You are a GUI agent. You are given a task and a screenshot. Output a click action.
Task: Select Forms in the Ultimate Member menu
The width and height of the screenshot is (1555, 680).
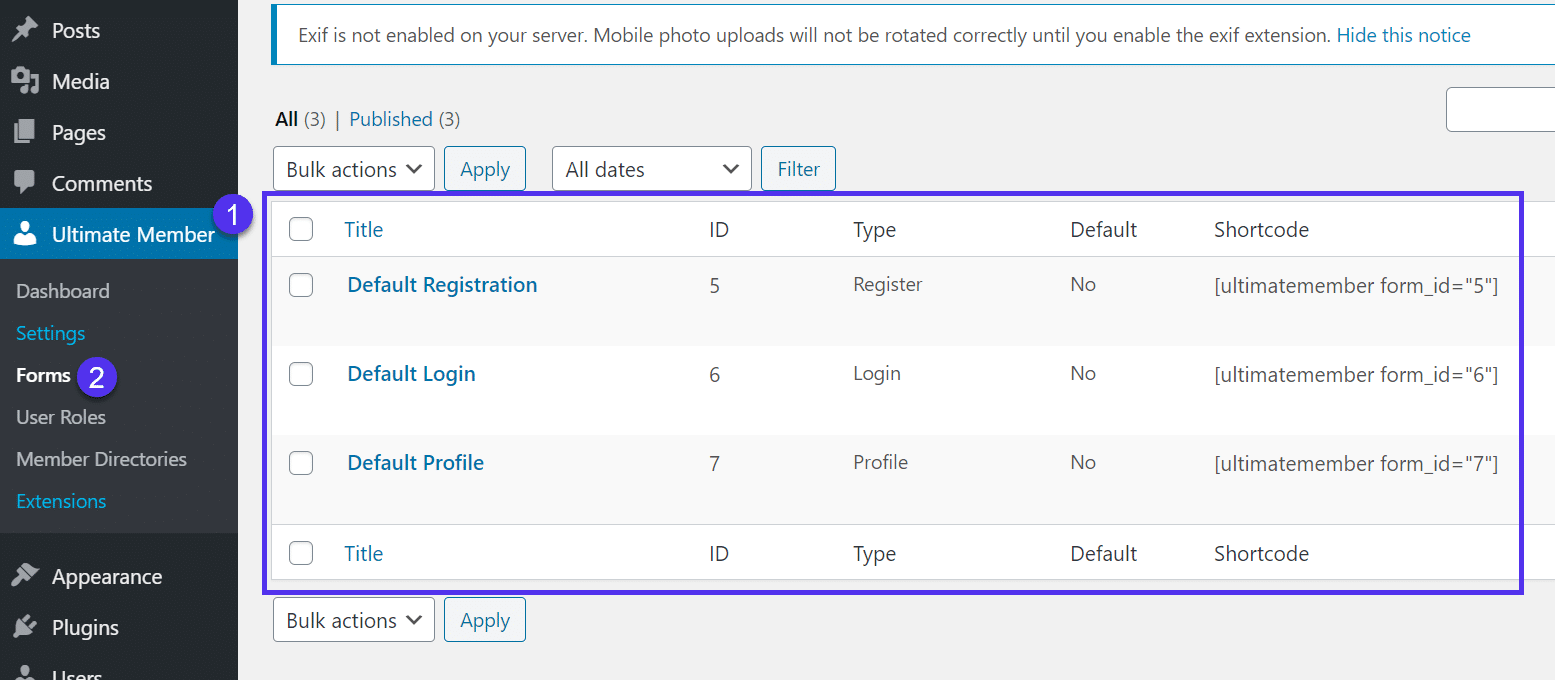[x=42, y=375]
